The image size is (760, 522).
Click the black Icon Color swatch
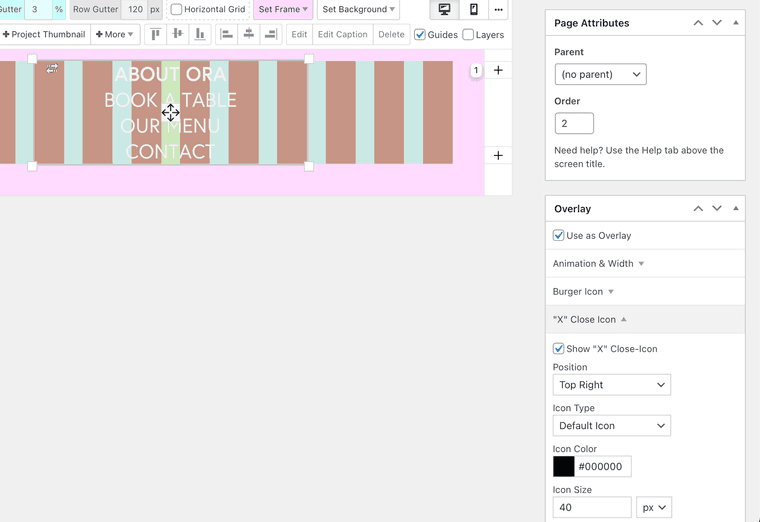point(564,466)
